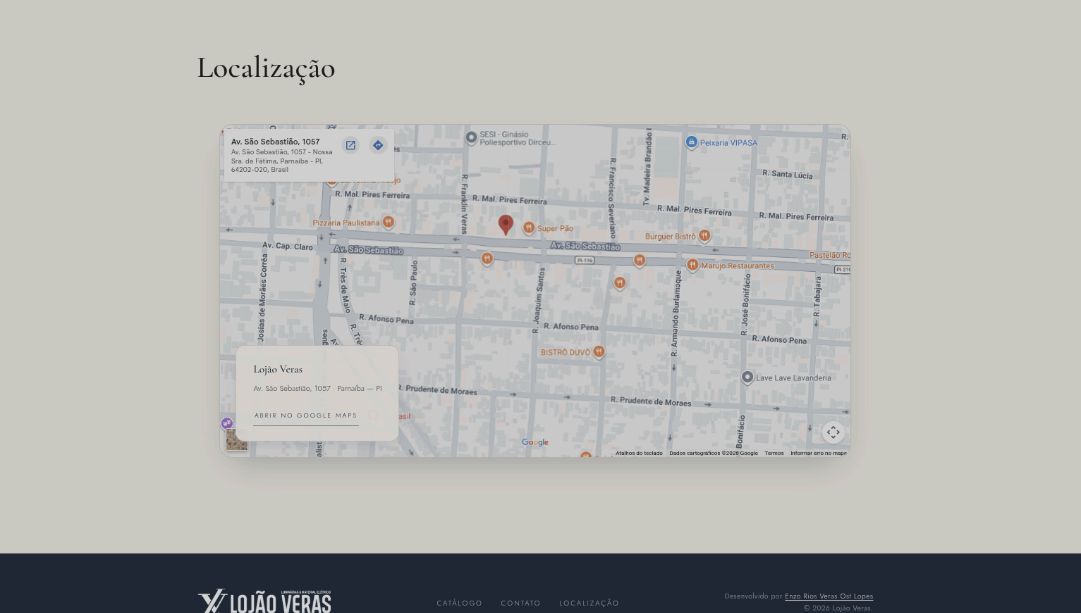Screen dimensions: 1081x613
Task: Click the Lojão Veras card heading
Action: click(278, 369)
